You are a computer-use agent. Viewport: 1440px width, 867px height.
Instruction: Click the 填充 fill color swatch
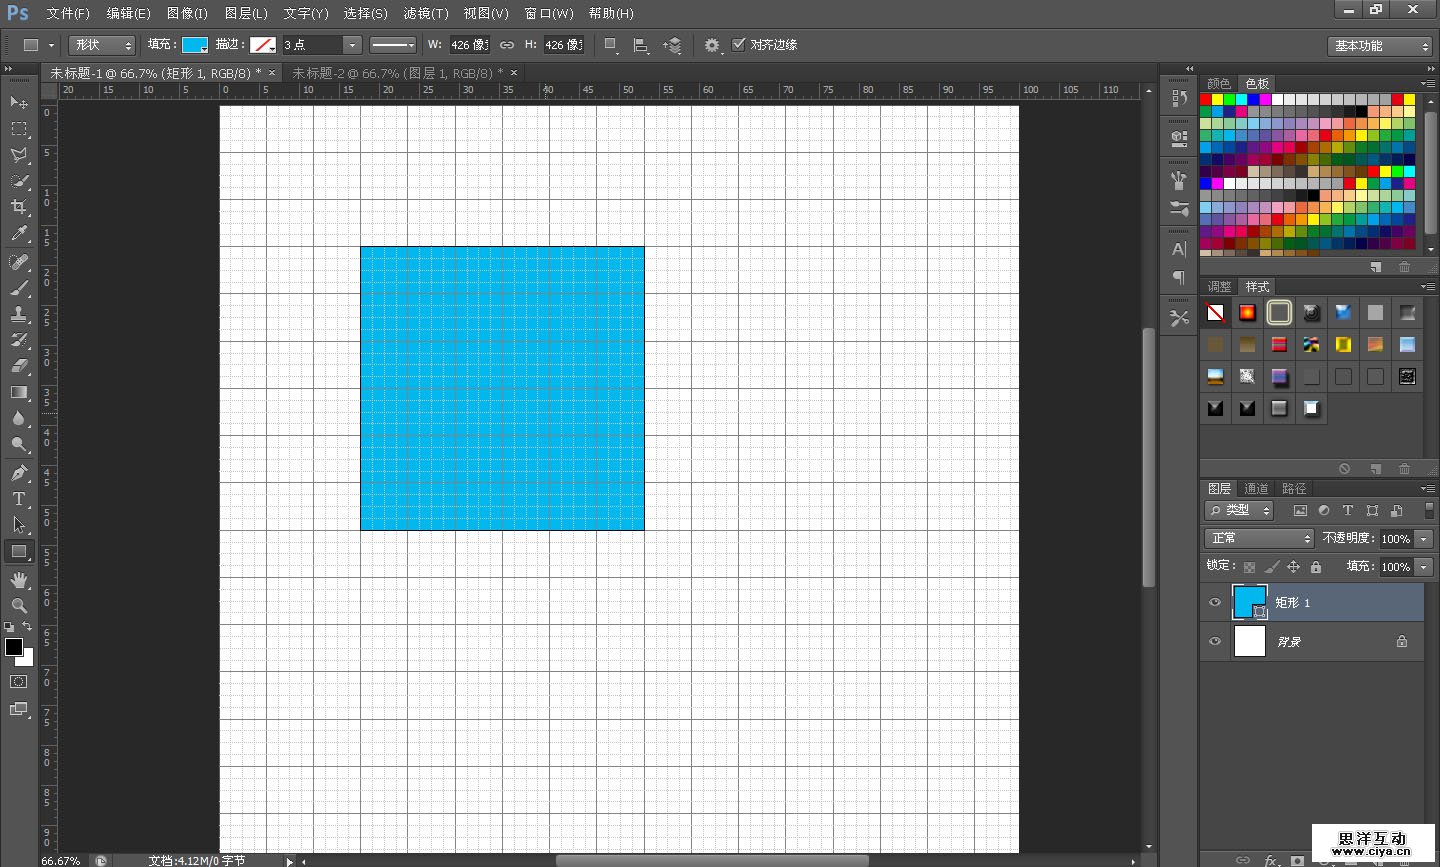194,45
